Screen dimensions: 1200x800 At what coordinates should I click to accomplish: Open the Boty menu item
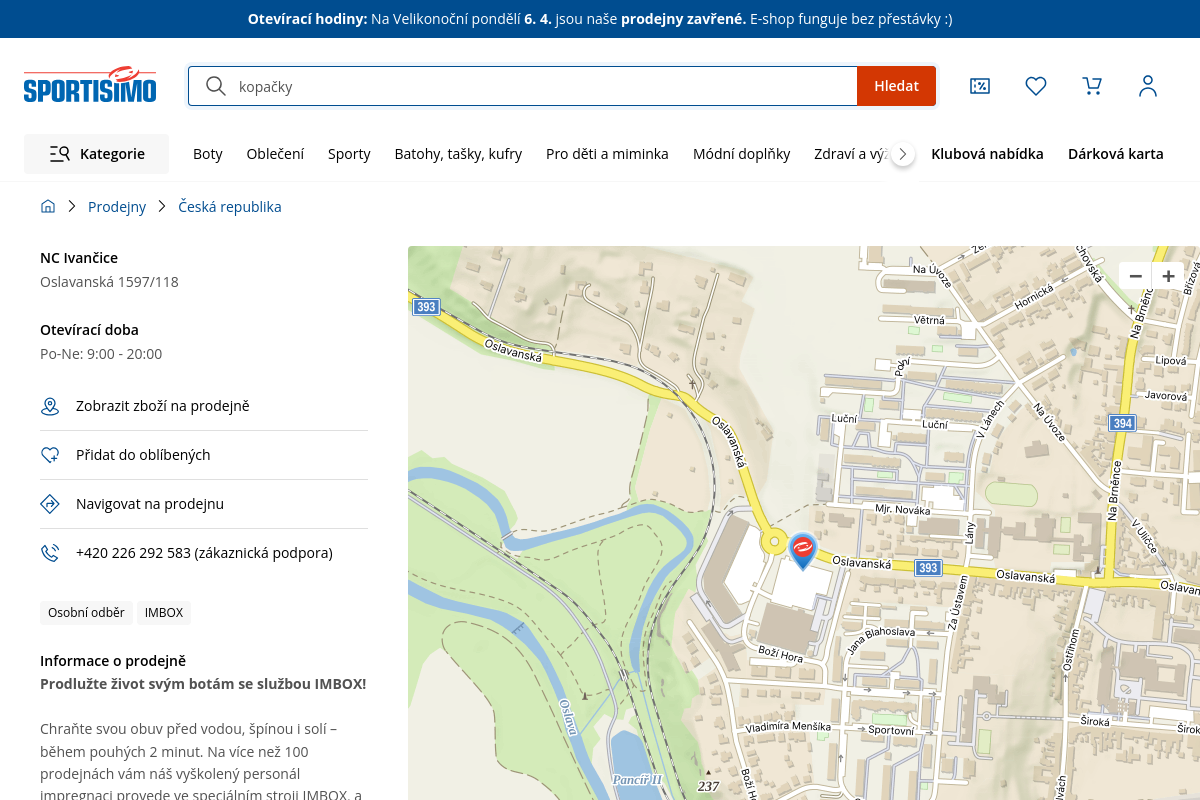click(207, 154)
